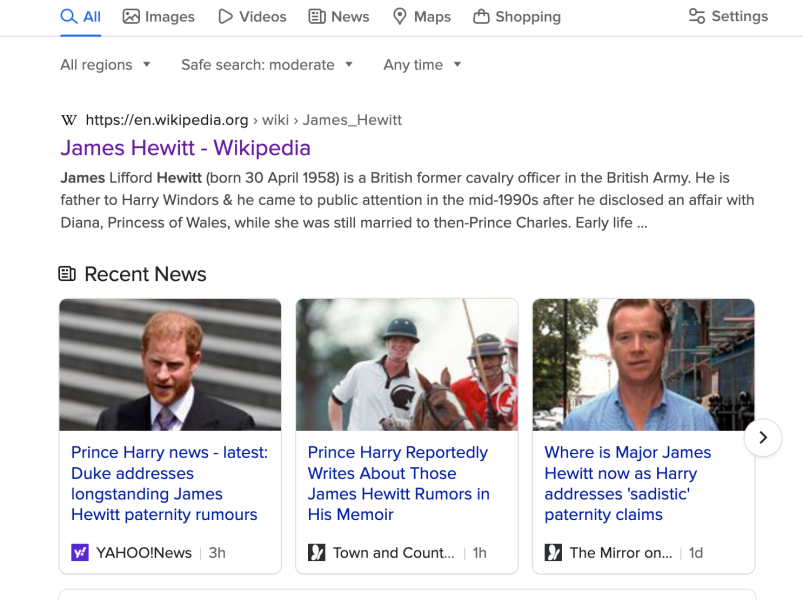Screen dimensions: 803x600
Task: Expand the All regions dropdown
Action: 106,65
